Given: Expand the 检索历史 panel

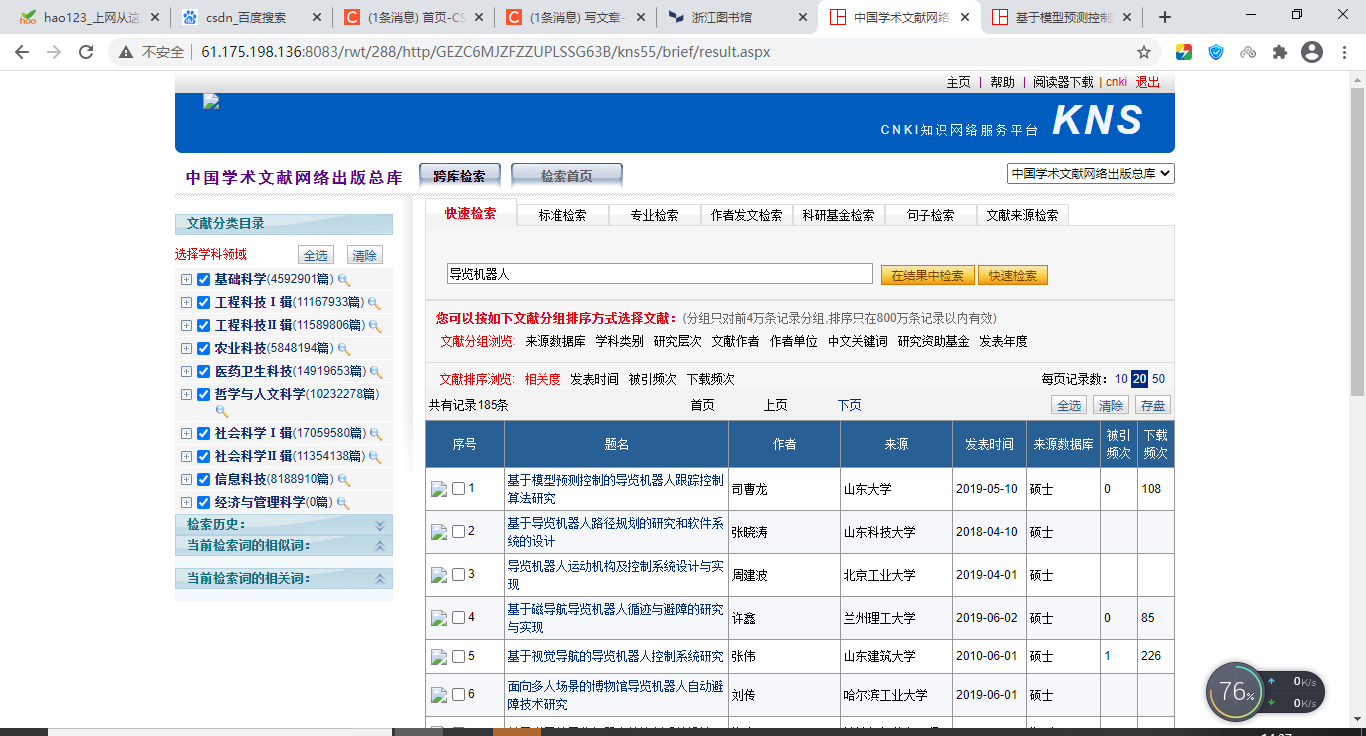Looking at the screenshot, I should 380,525.
